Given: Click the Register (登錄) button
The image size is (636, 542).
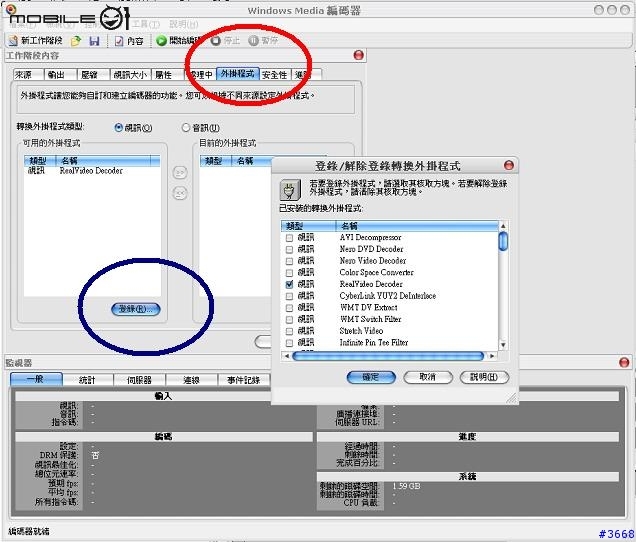Looking at the screenshot, I should click(136, 309).
